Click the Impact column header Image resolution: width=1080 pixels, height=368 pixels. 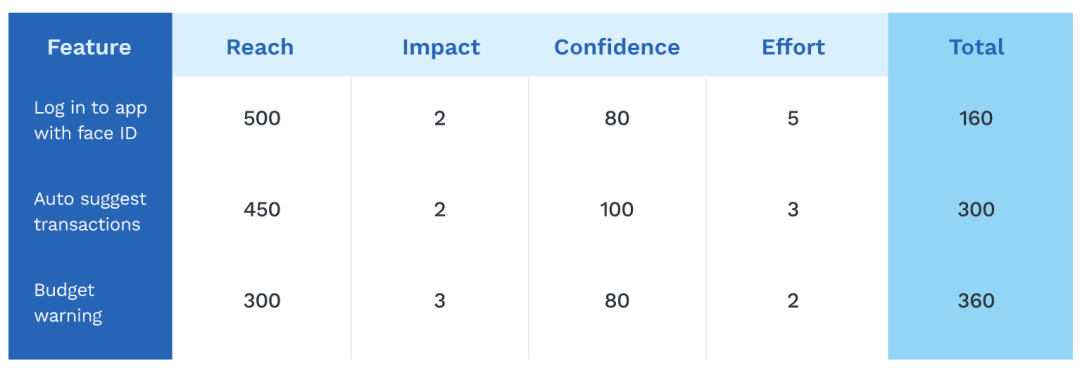click(441, 48)
